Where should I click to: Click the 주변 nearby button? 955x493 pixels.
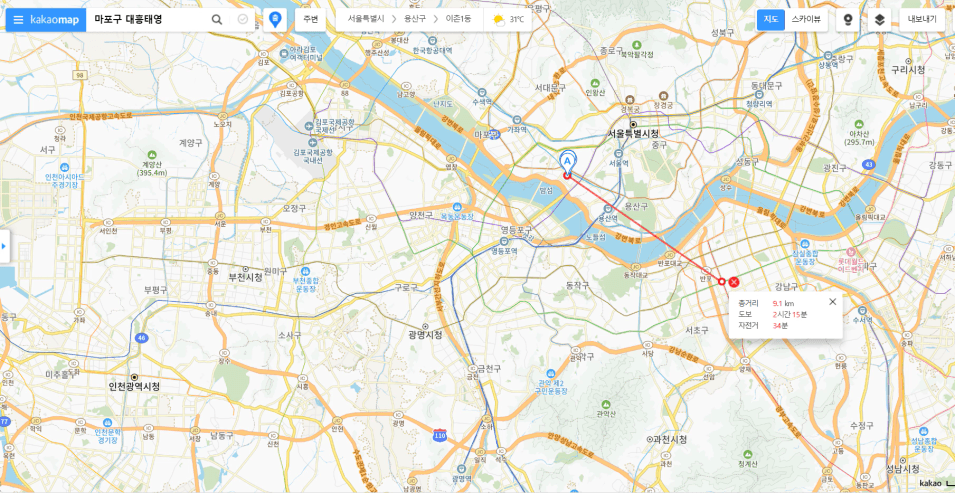click(x=311, y=20)
